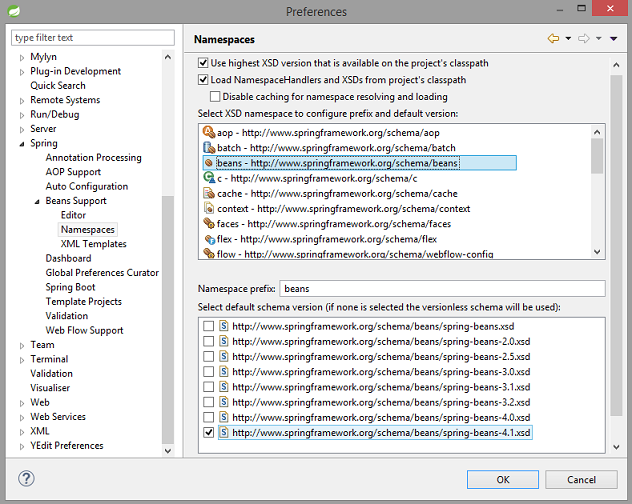Collapse the Spring tree node
The width and height of the screenshot is (632, 504).
pos(22,144)
